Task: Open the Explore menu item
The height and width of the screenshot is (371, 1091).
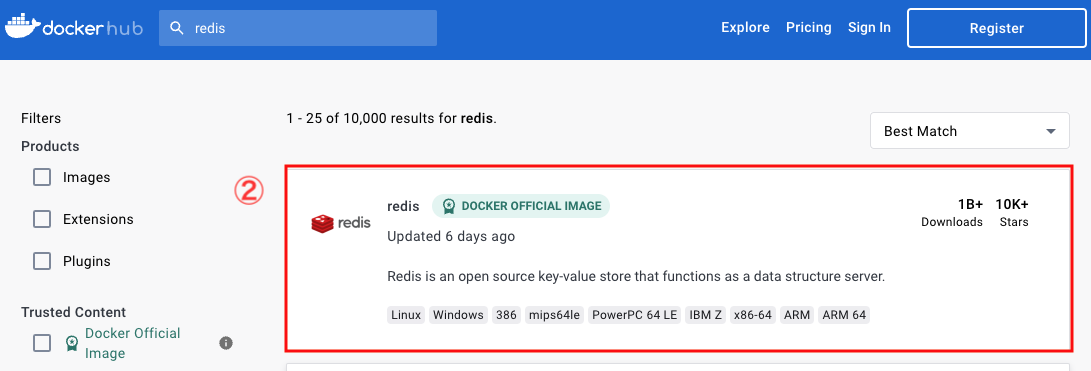Action: pyautogui.click(x=745, y=28)
